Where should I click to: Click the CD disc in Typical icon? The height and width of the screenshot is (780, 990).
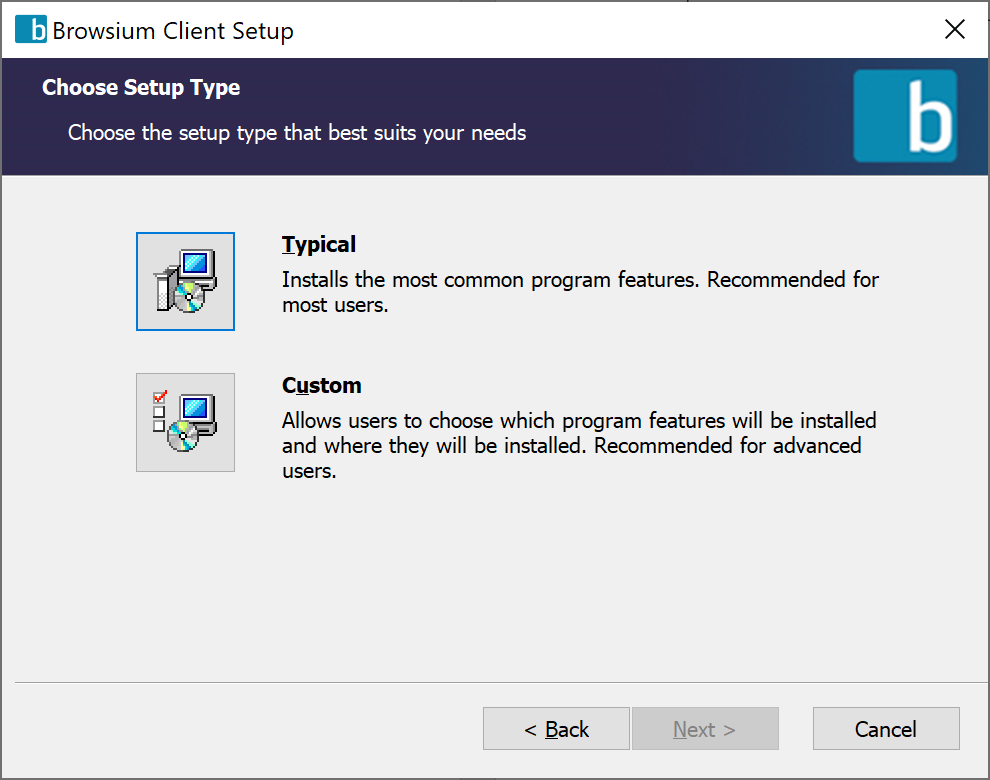[x=189, y=295]
